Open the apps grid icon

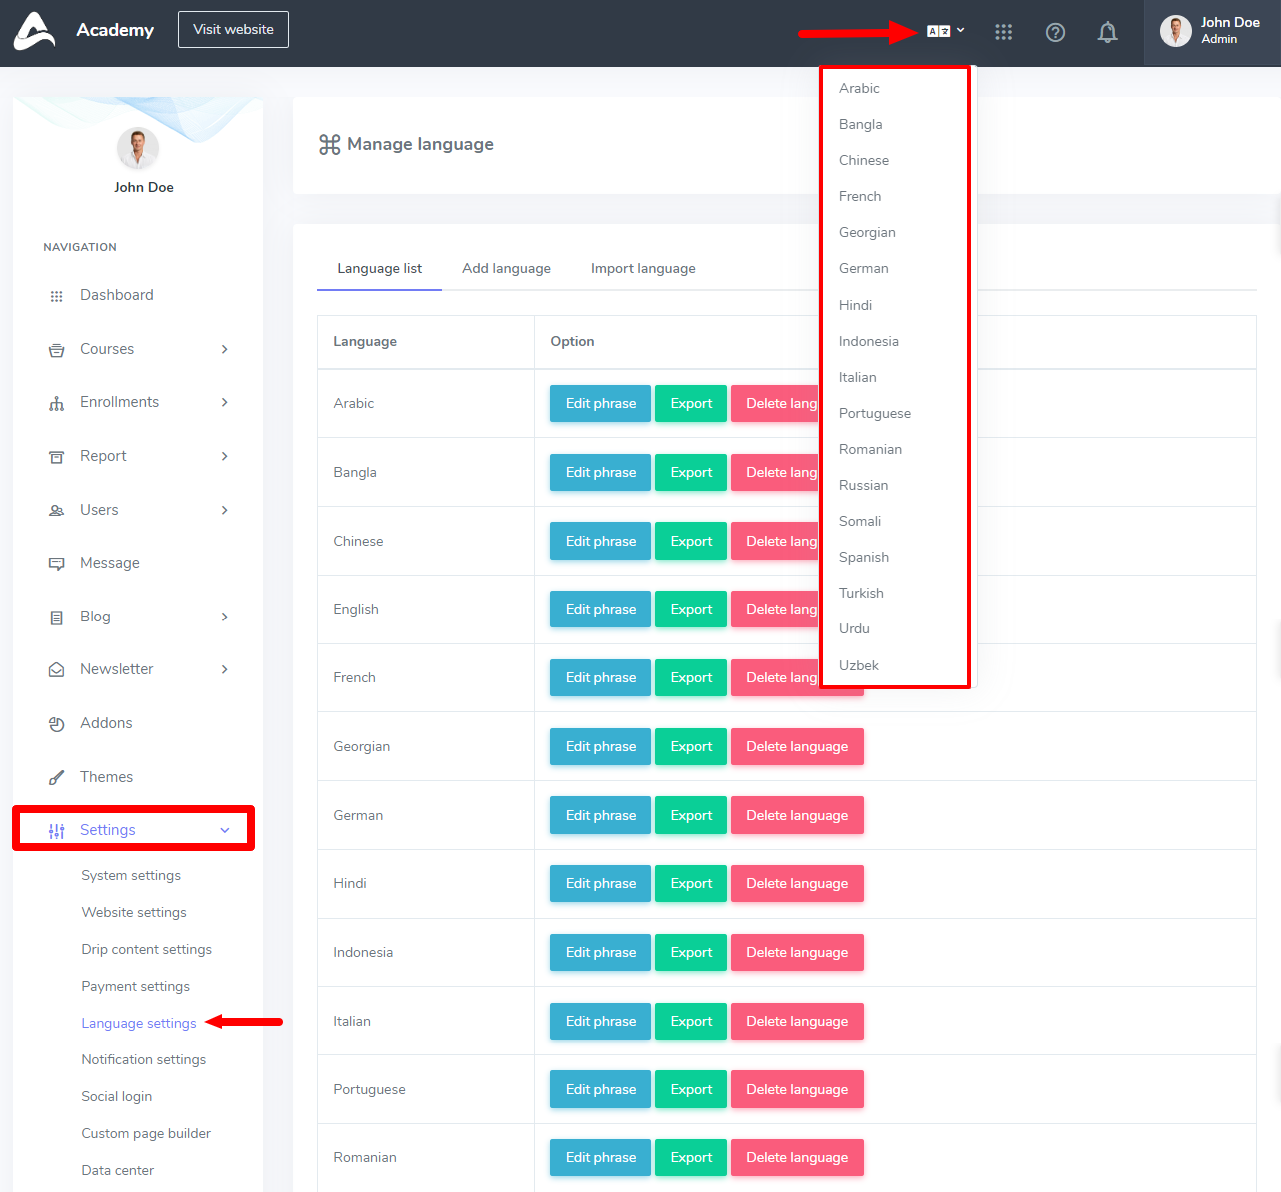pyautogui.click(x=1004, y=32)
